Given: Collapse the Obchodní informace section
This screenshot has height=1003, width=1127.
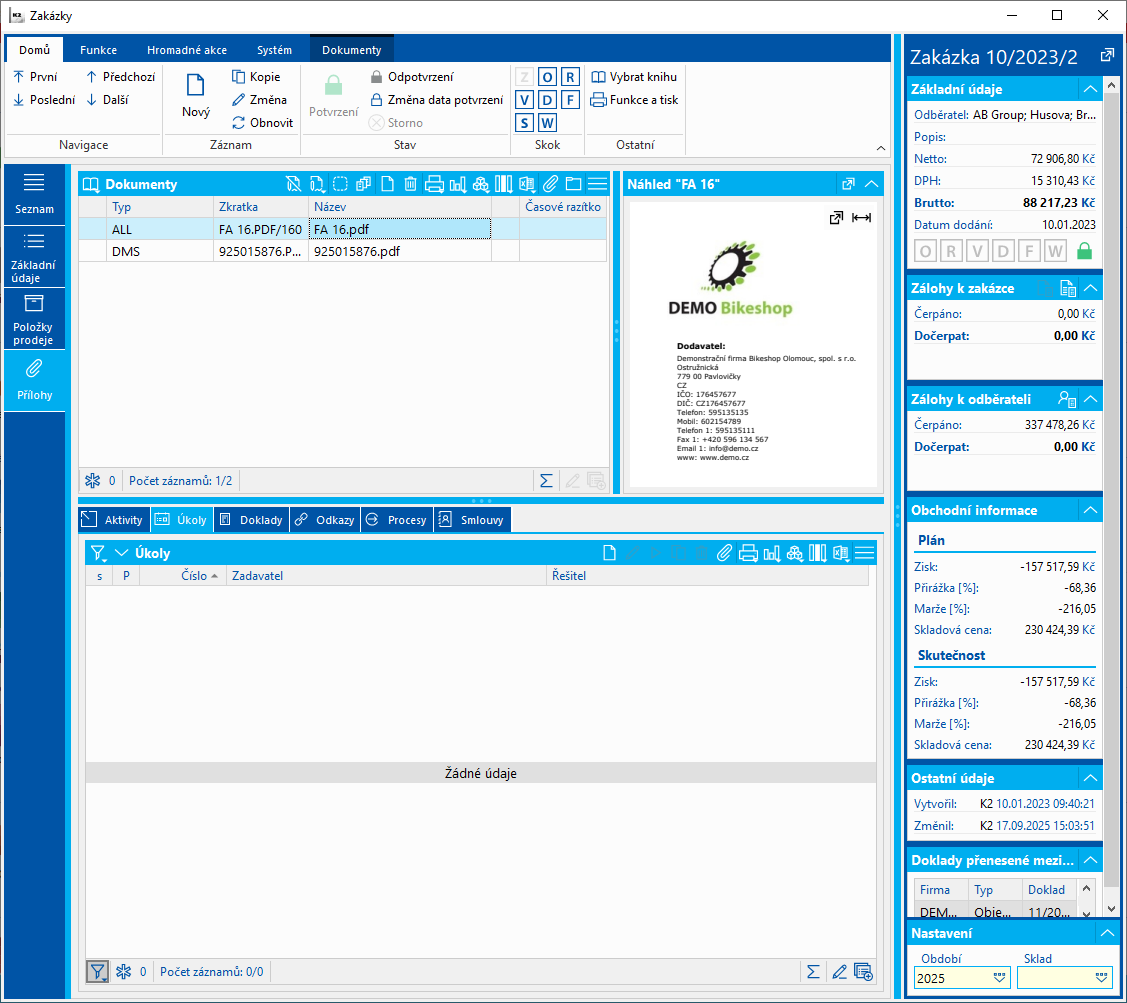Looking at the screenshot, I should point(1090,510).
